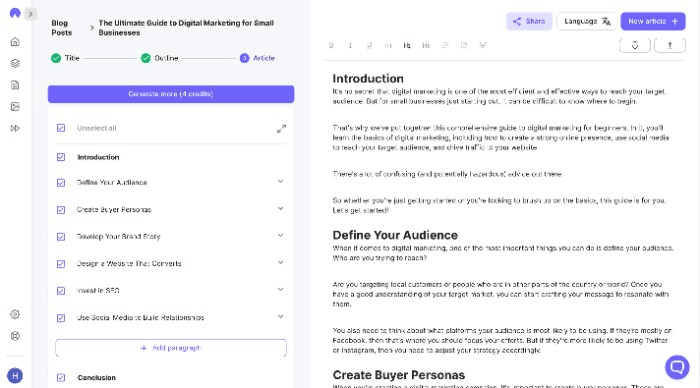Expand the Develop Your Brand Story chevron
This screenshot has width=700, height=388.
280,235
